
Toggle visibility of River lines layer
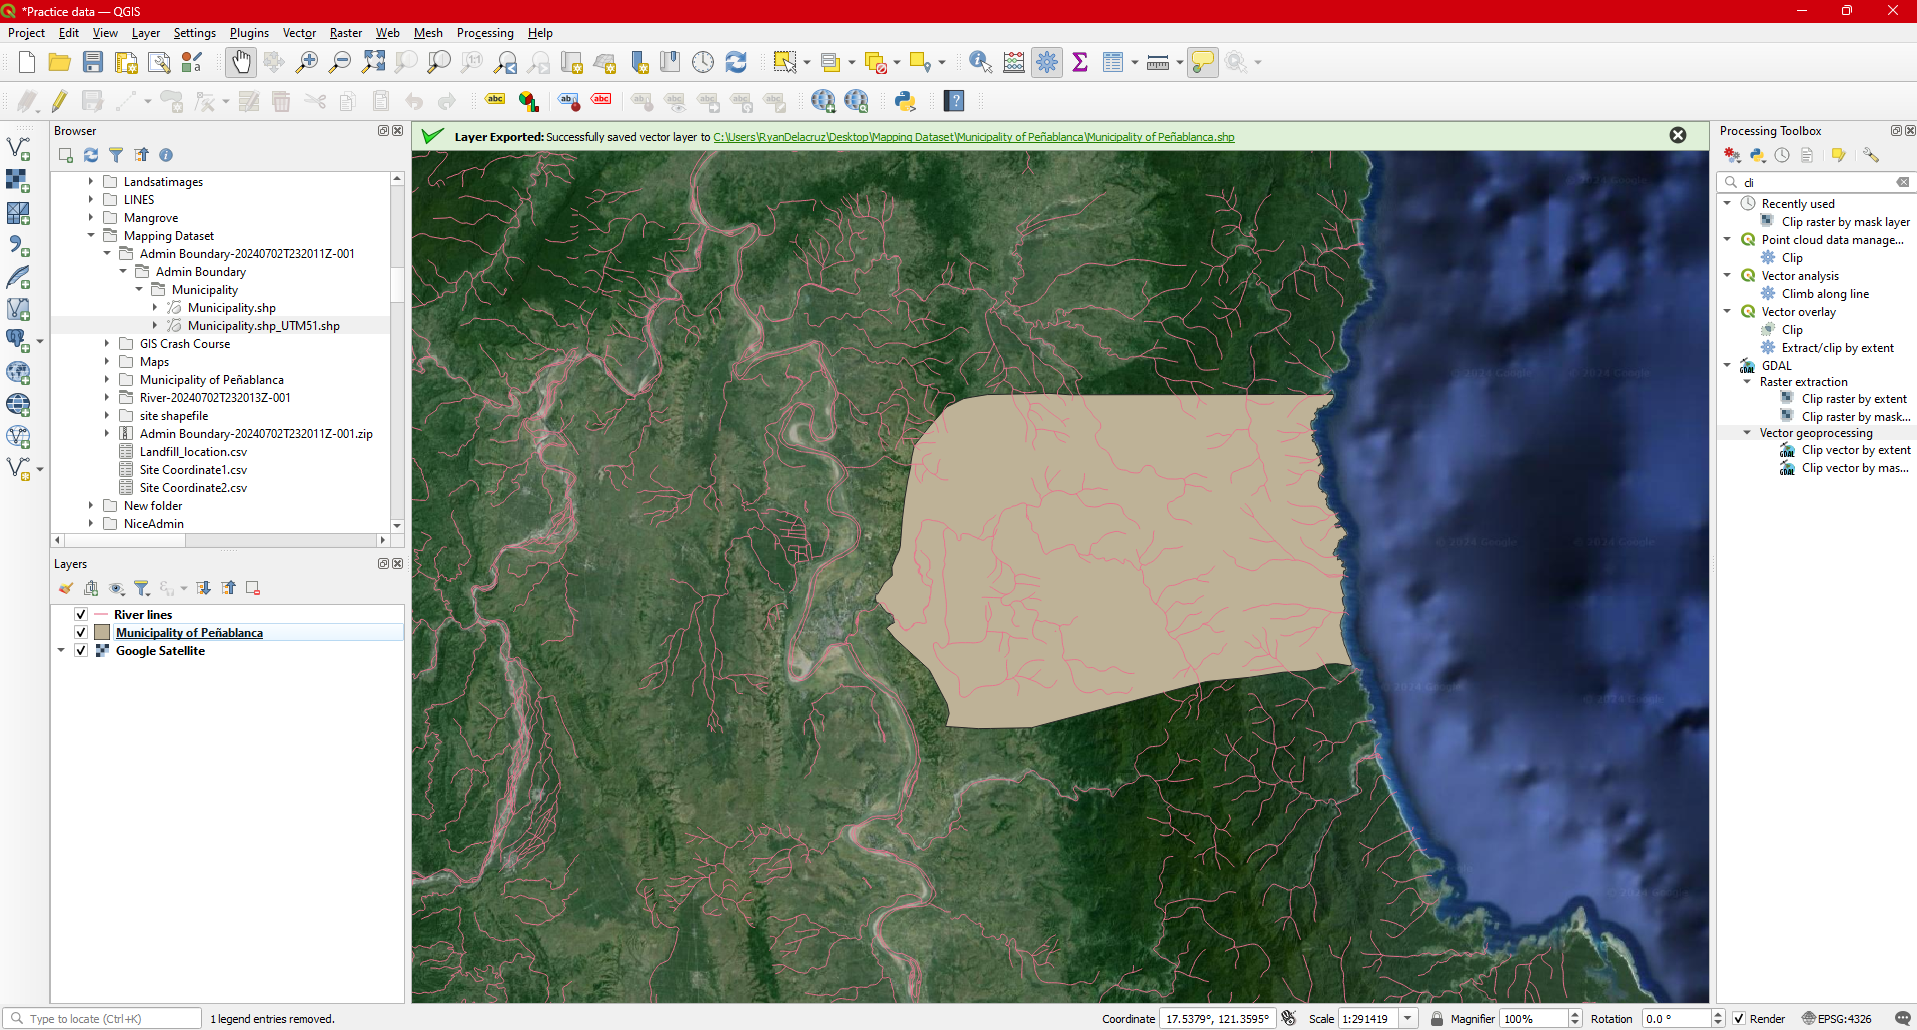click(x=81, y=615)
